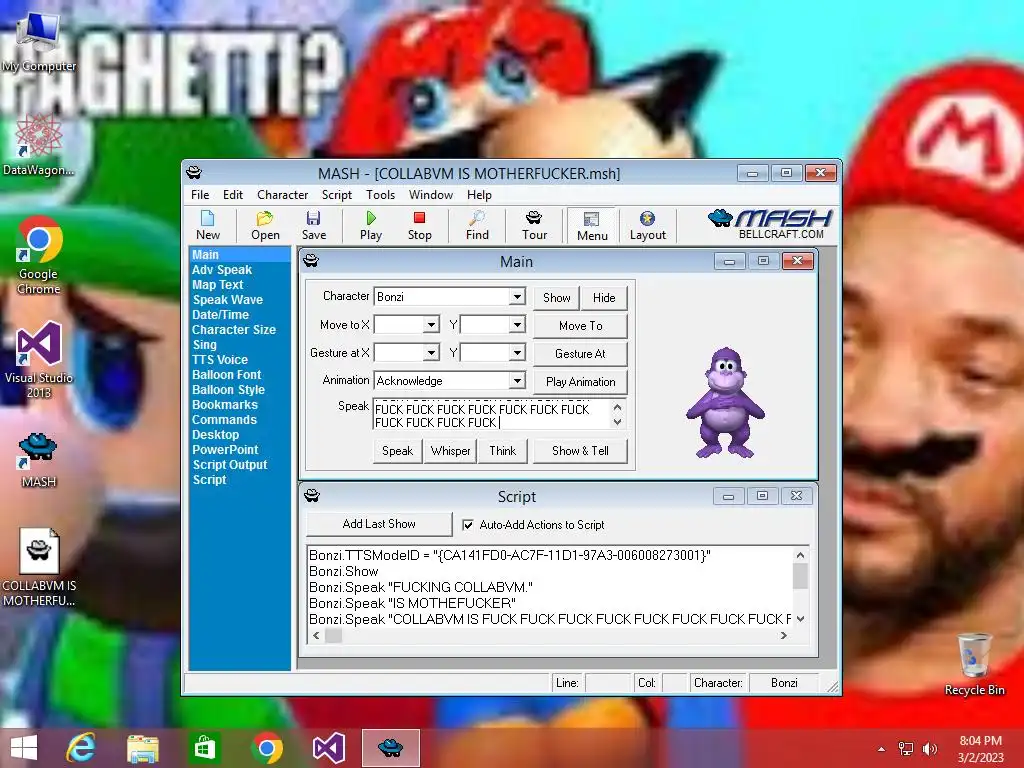Image resolution: width=1024 pixels, height=768 pixels.
Task: Select the COLLABVM IS MOTHERFU... file icon
Action: (39, 568)
